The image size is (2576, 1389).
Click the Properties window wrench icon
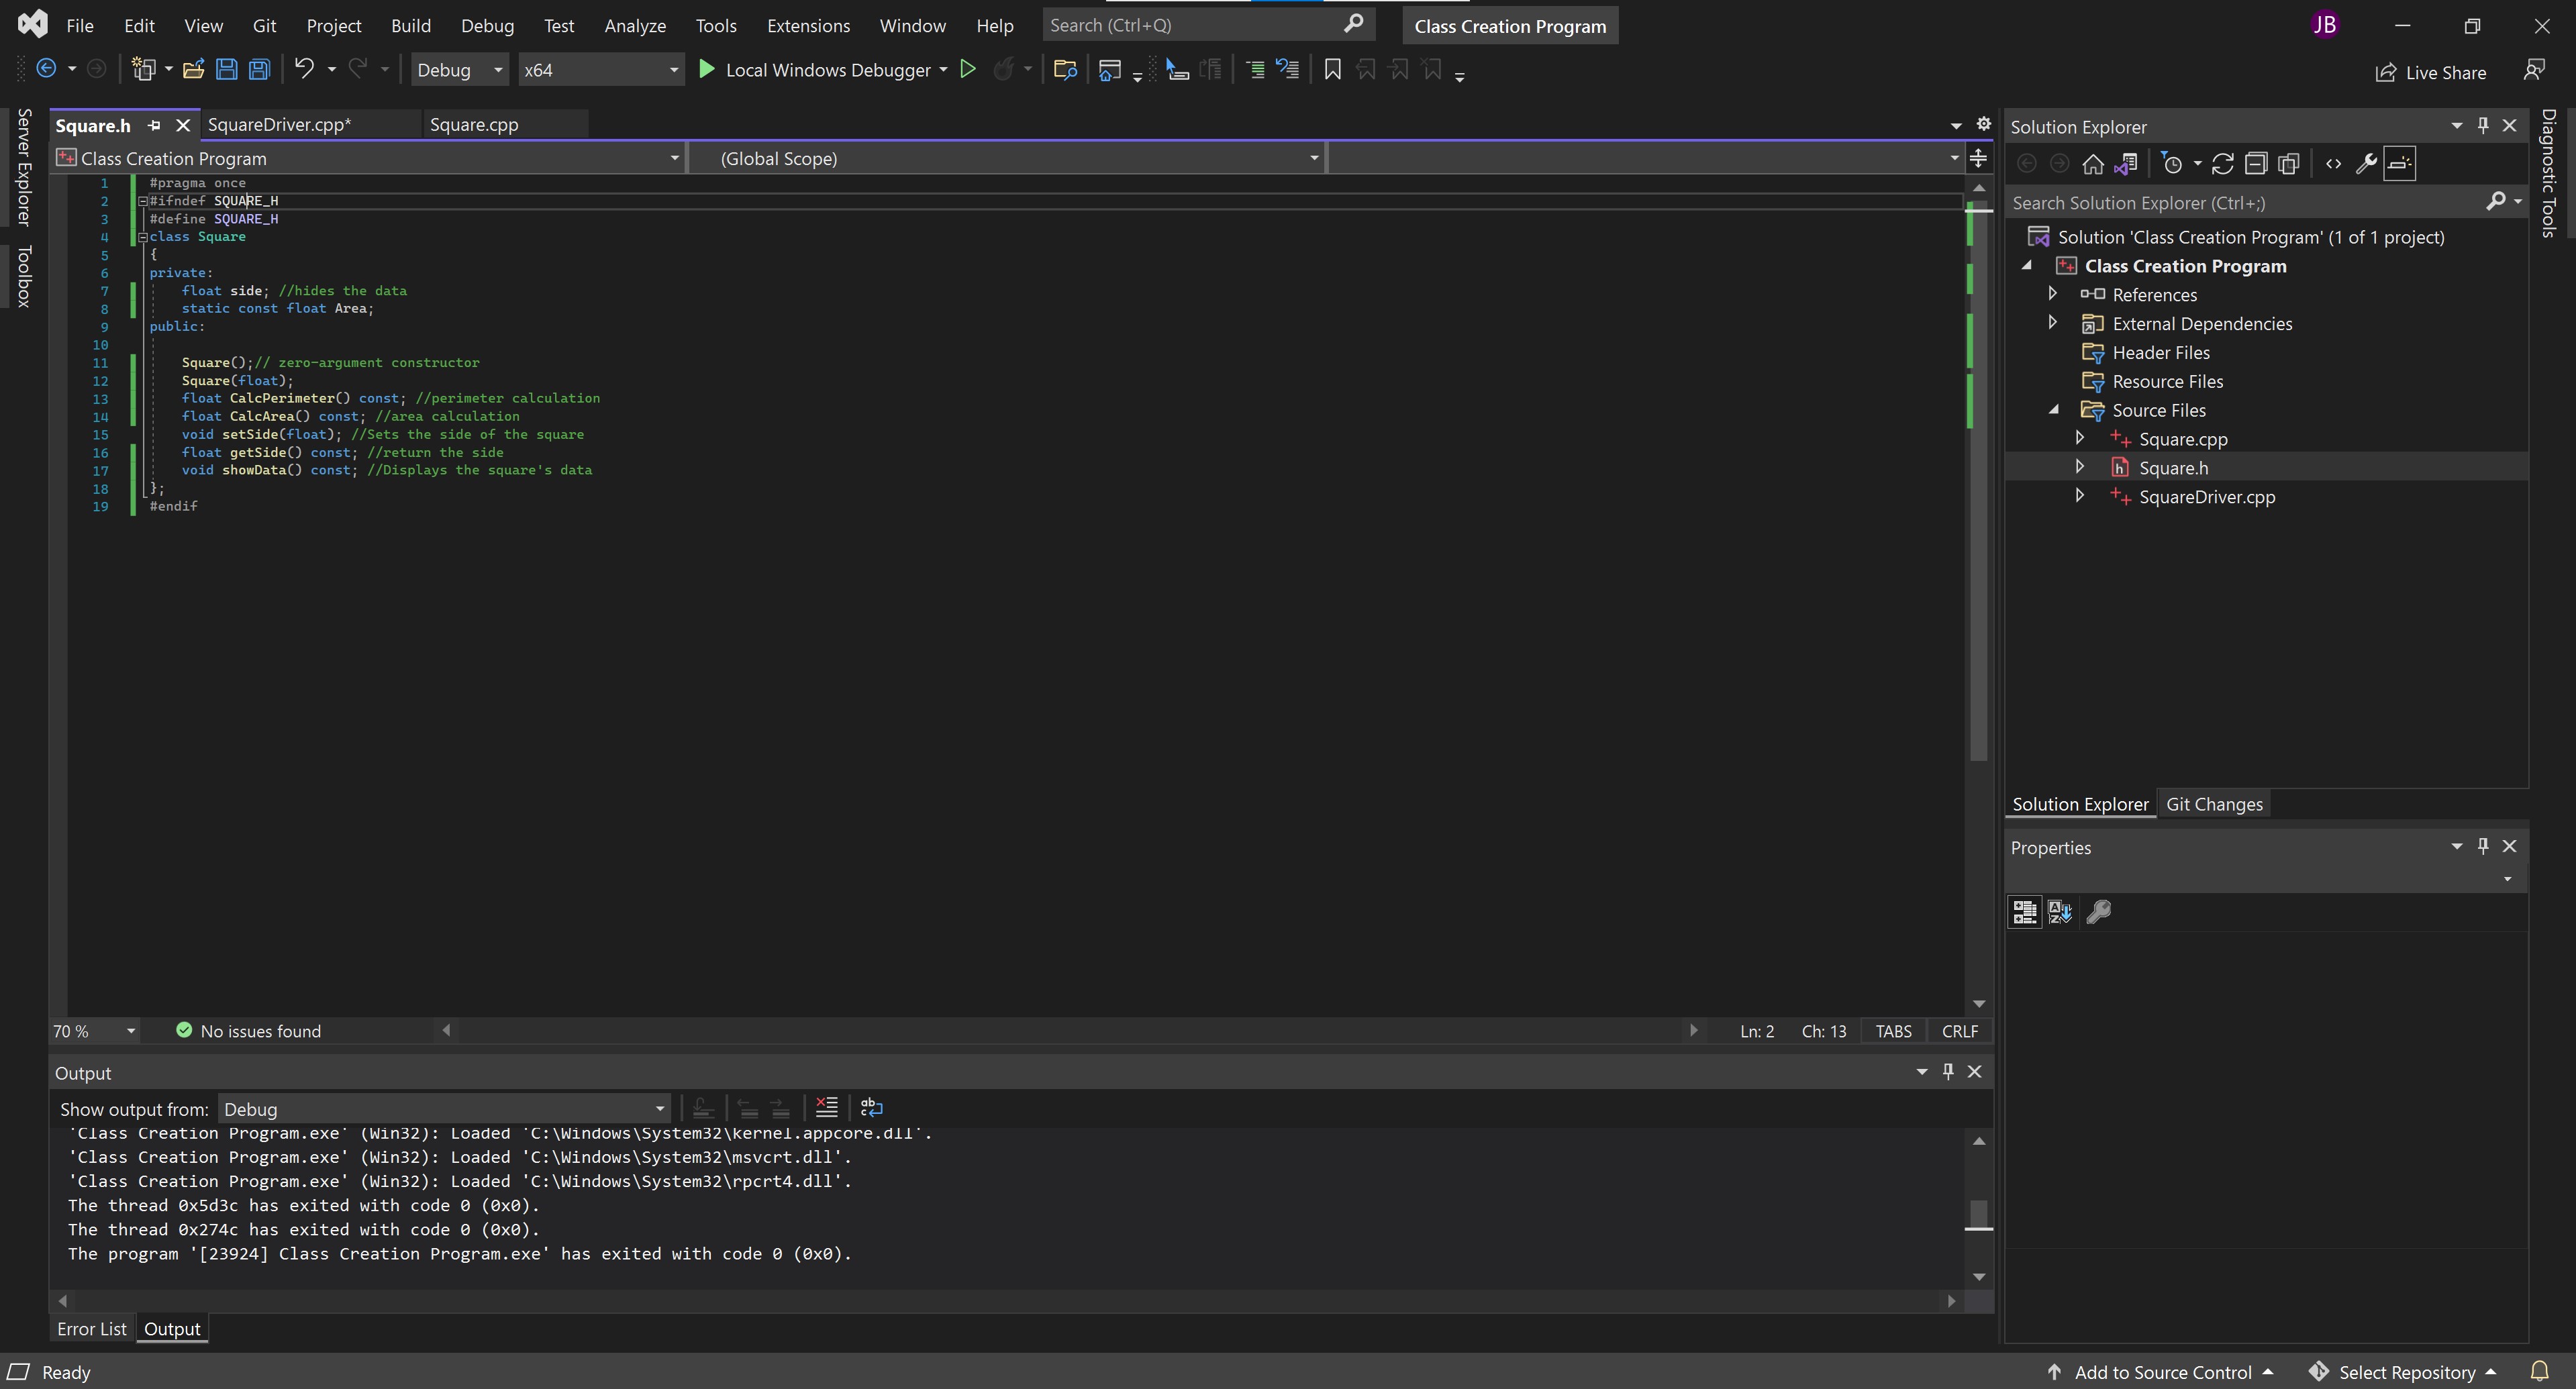click(2098, 911)
